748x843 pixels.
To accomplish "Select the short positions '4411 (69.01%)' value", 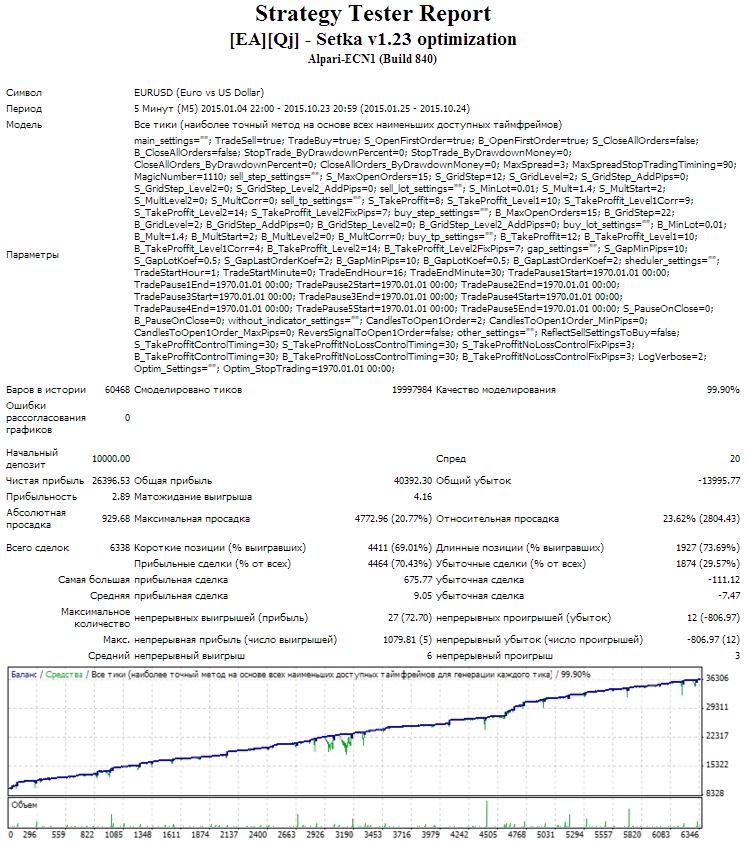I will click(400, 548).
